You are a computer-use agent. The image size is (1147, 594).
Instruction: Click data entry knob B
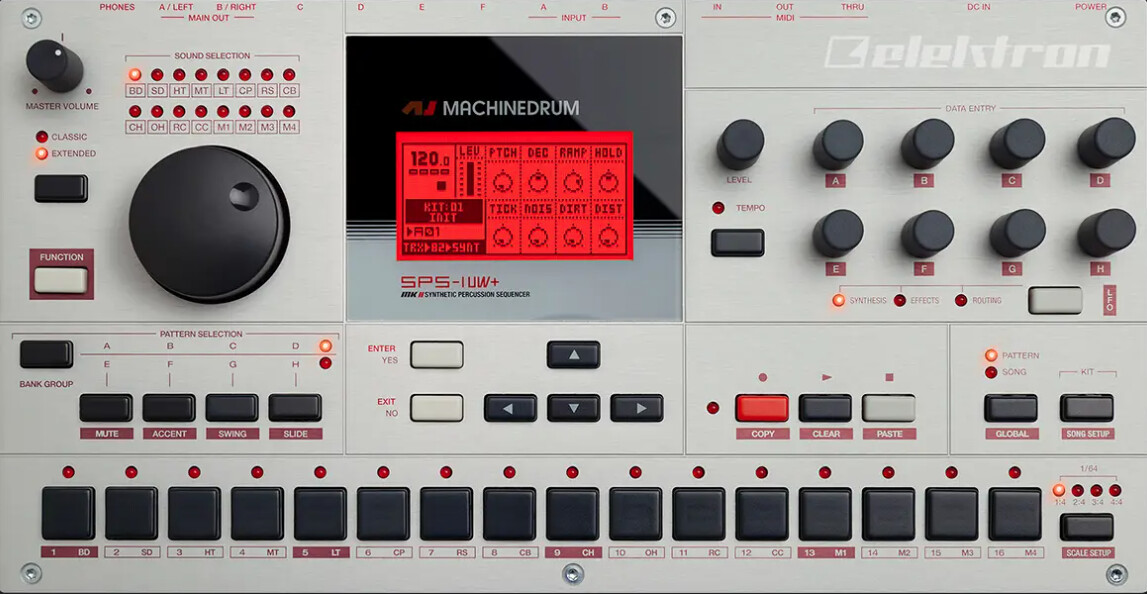tap(928, 143)
